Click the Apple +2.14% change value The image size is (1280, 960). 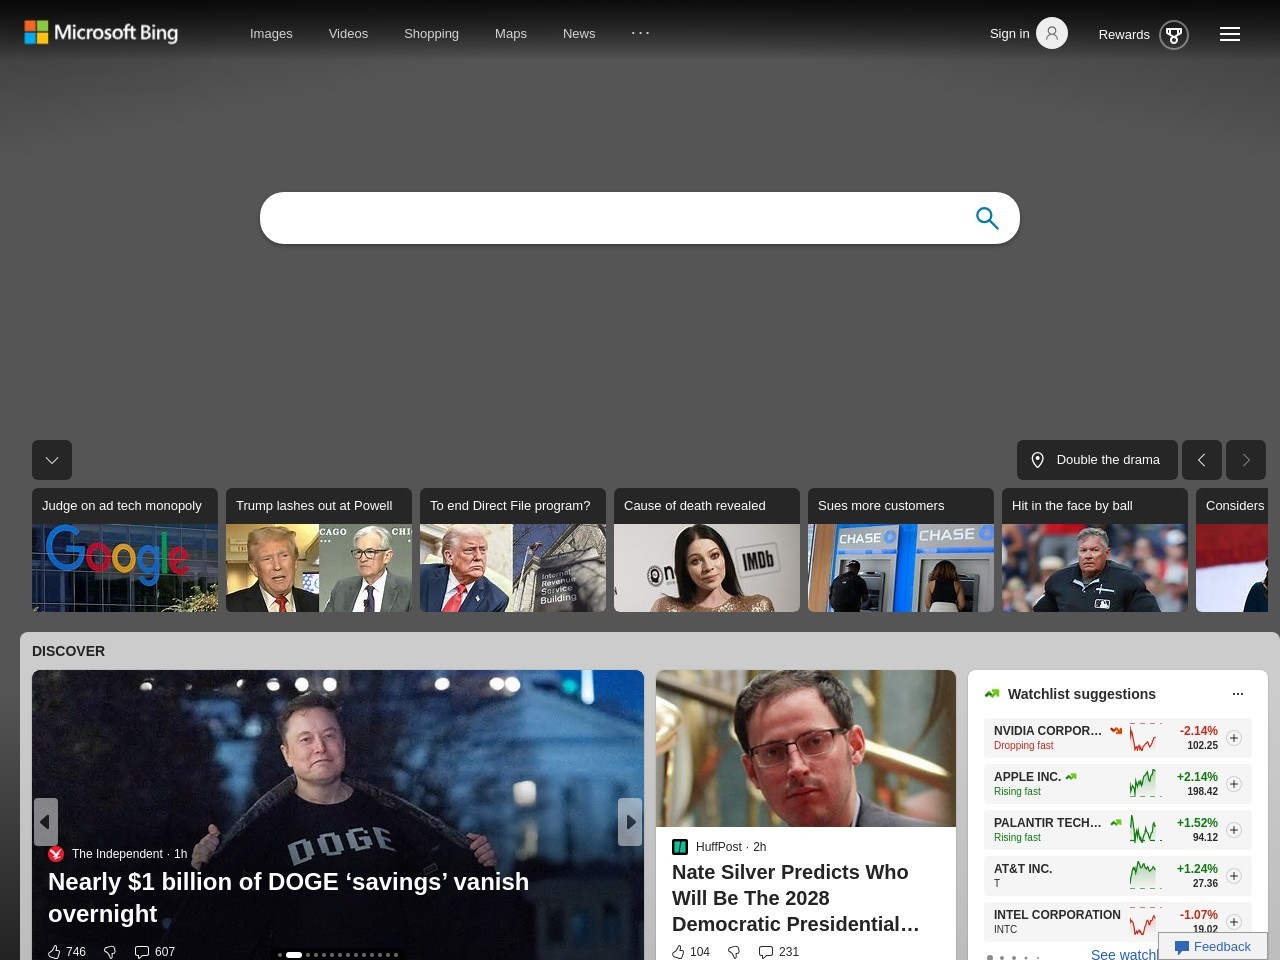1197,777
